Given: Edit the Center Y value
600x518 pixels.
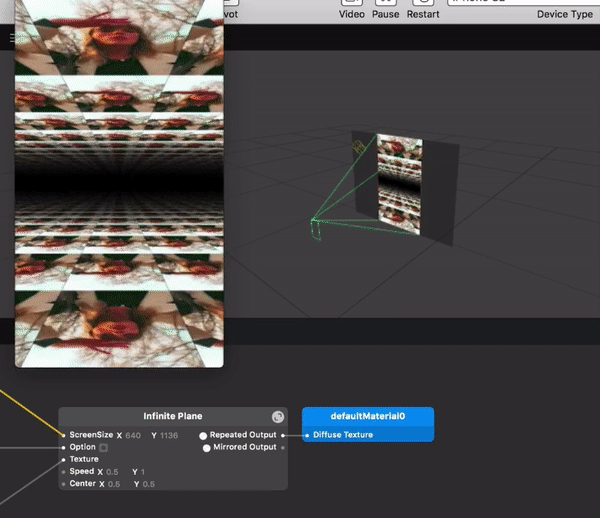Looking at the screenshot, I should (148, 484).
